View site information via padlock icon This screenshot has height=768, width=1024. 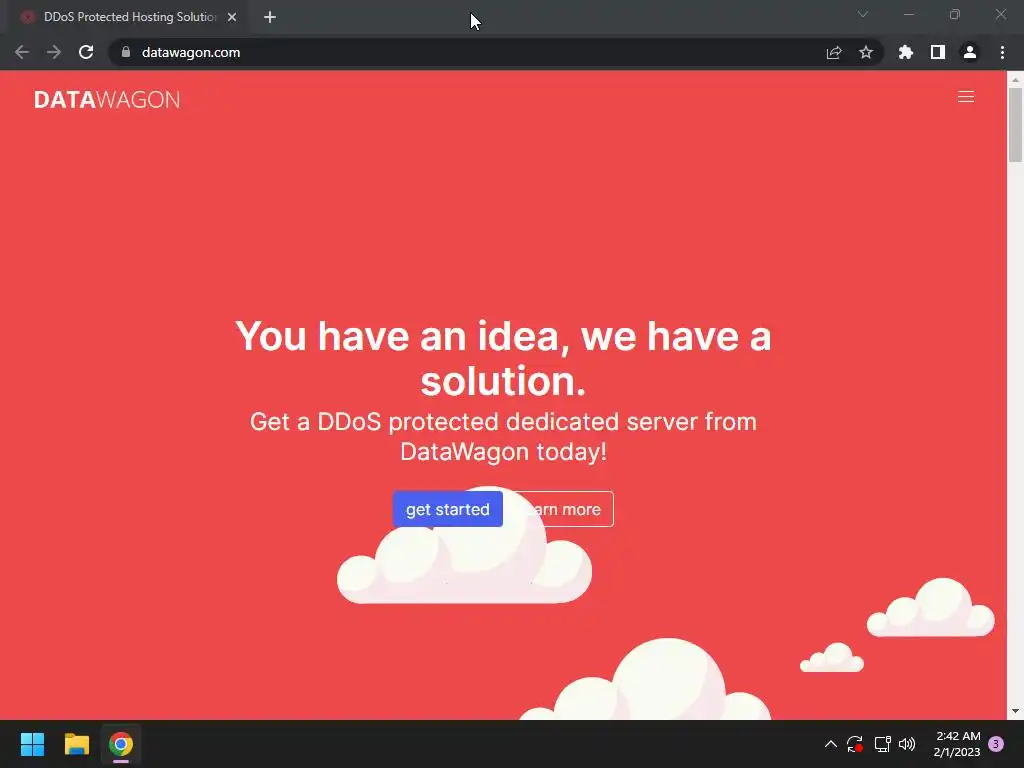tap(126, 52)
